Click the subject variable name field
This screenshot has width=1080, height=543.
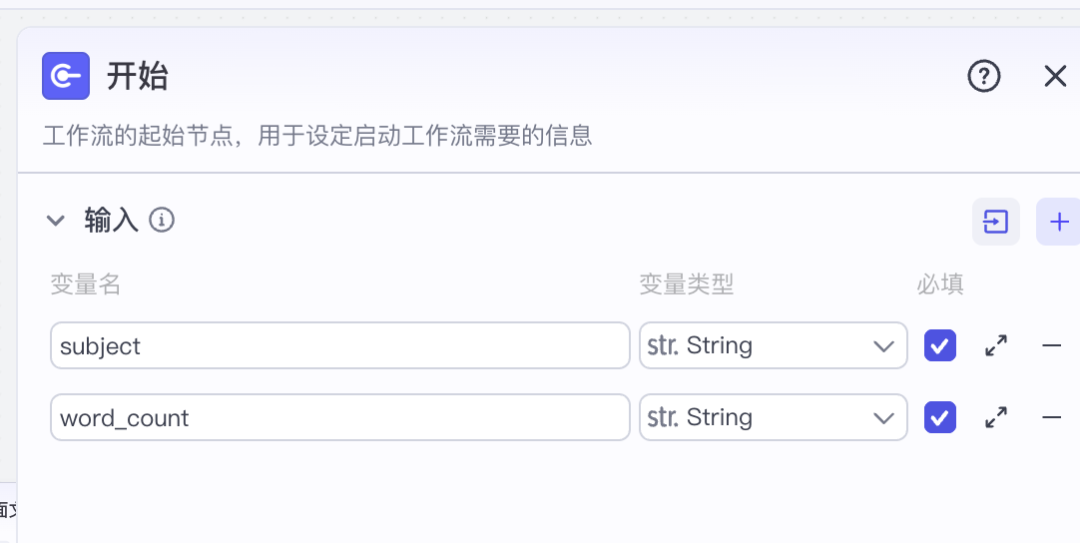tap(340, 346)
